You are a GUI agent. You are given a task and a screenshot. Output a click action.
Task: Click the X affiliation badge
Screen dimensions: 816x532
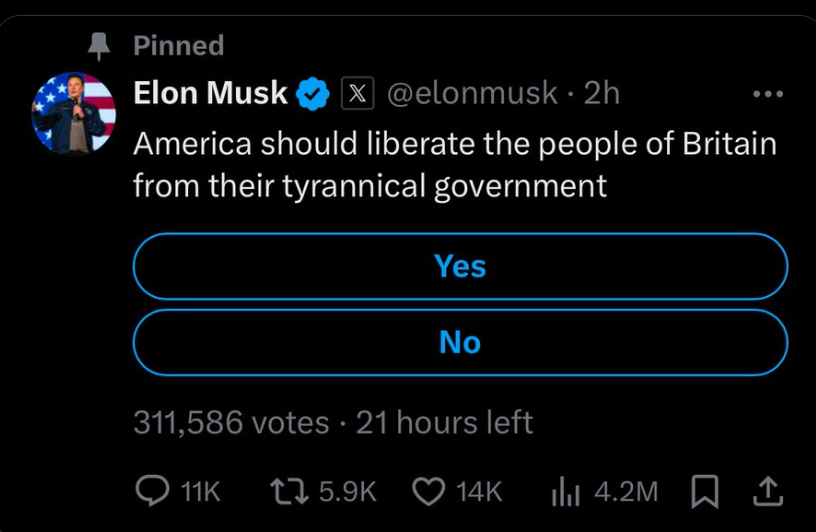(x=358, y=94)
